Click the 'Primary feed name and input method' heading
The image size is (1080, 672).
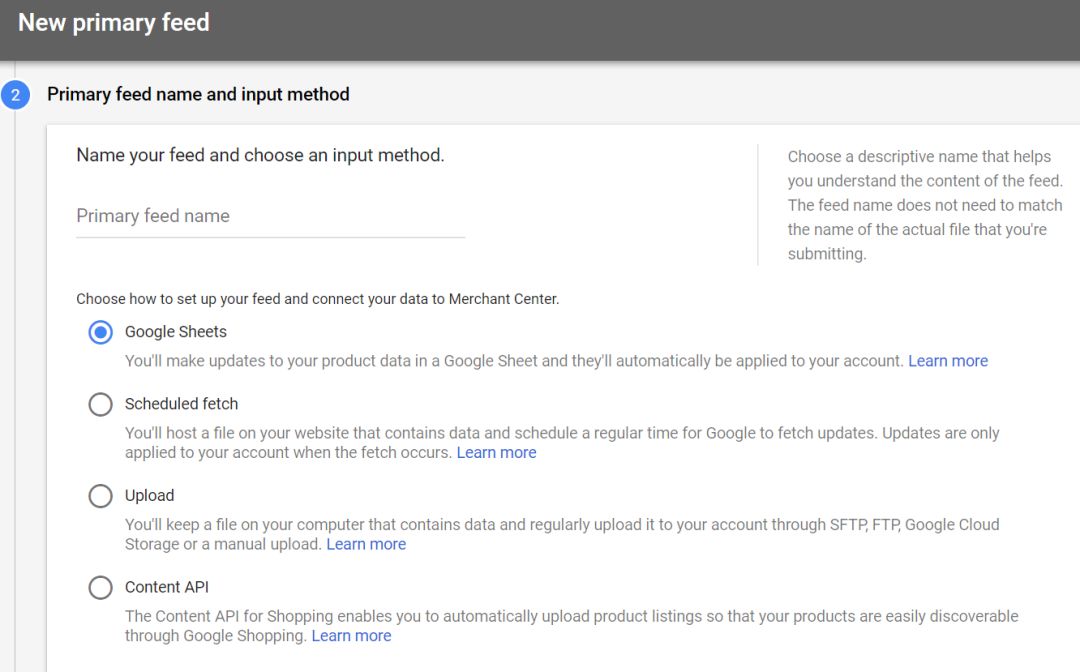(x=198, y=95)
